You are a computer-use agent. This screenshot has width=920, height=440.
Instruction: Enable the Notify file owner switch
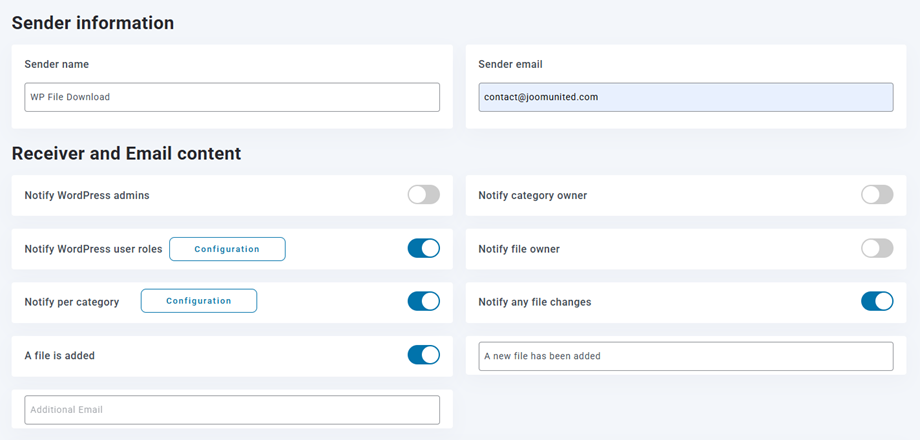tap(876, 248)
